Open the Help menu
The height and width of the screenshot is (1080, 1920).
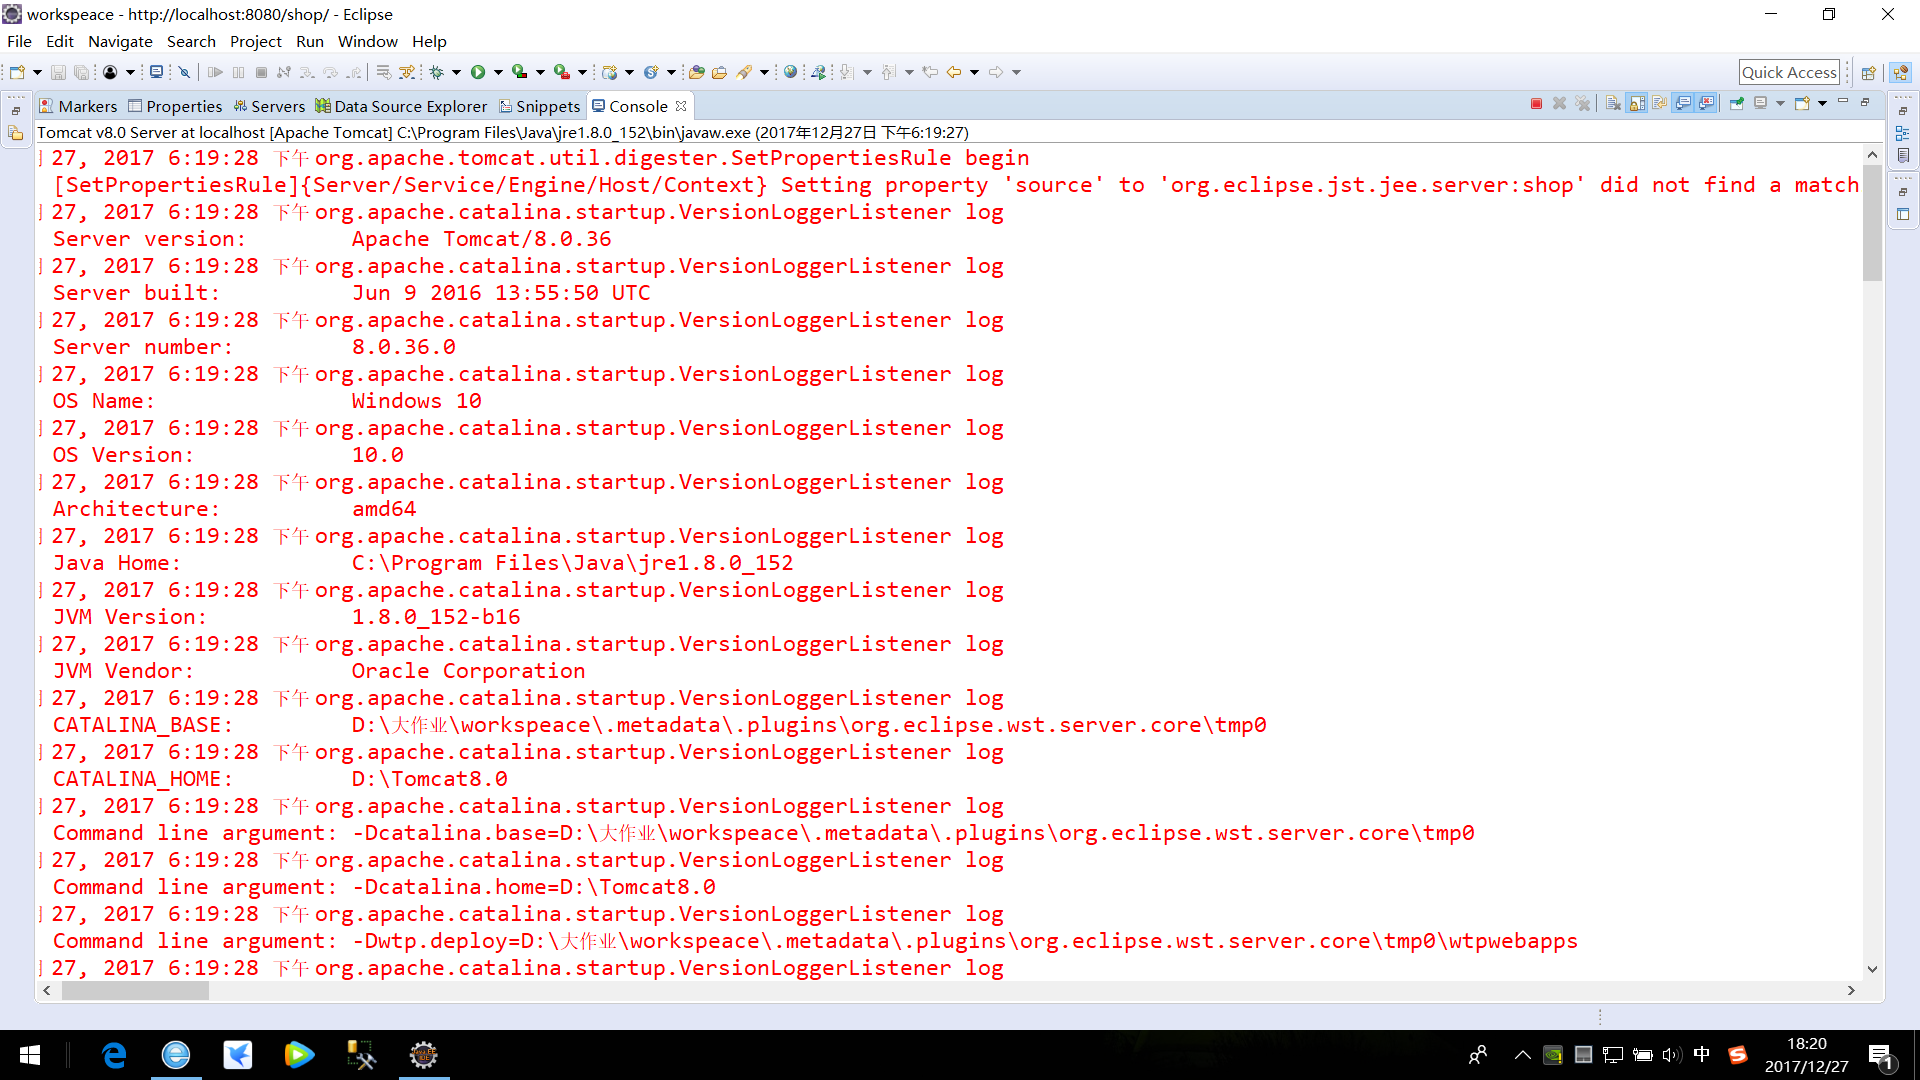pos(429,41)
